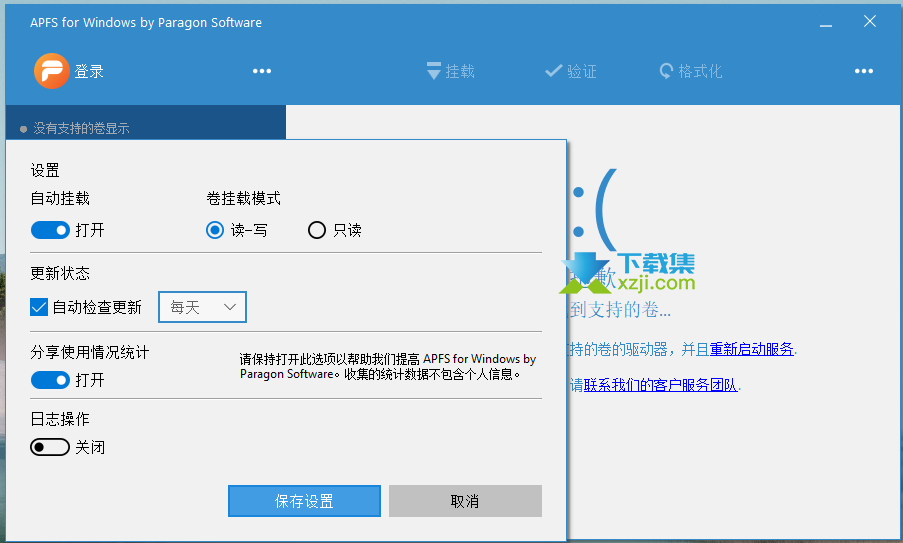Click the 取消 button
The image size is (903, 543).
pos(465,501)
